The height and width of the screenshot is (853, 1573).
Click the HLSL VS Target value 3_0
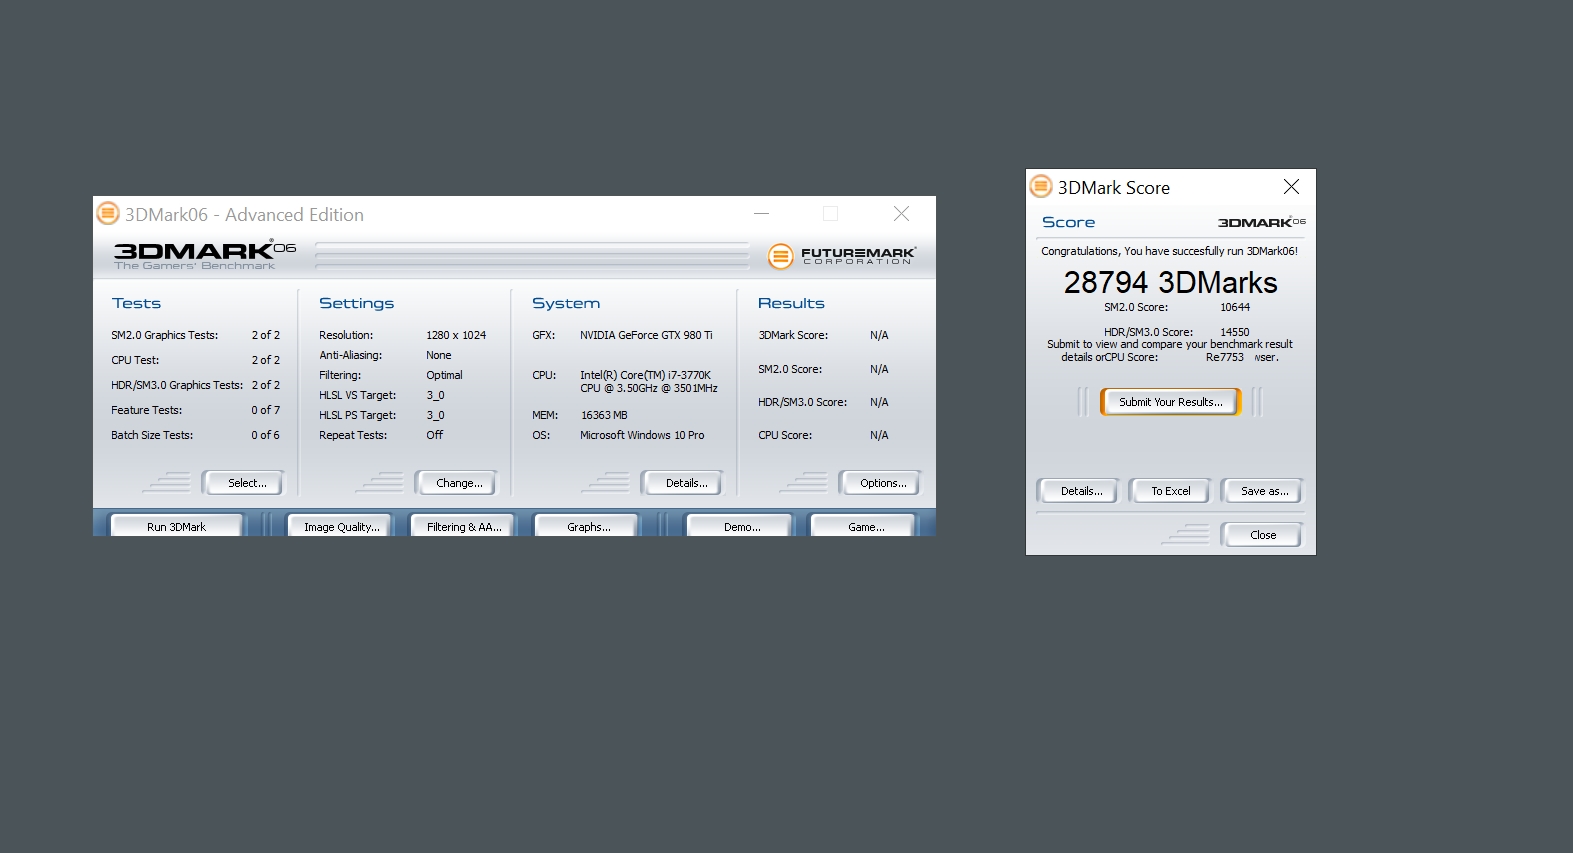[x=435, y=395]
